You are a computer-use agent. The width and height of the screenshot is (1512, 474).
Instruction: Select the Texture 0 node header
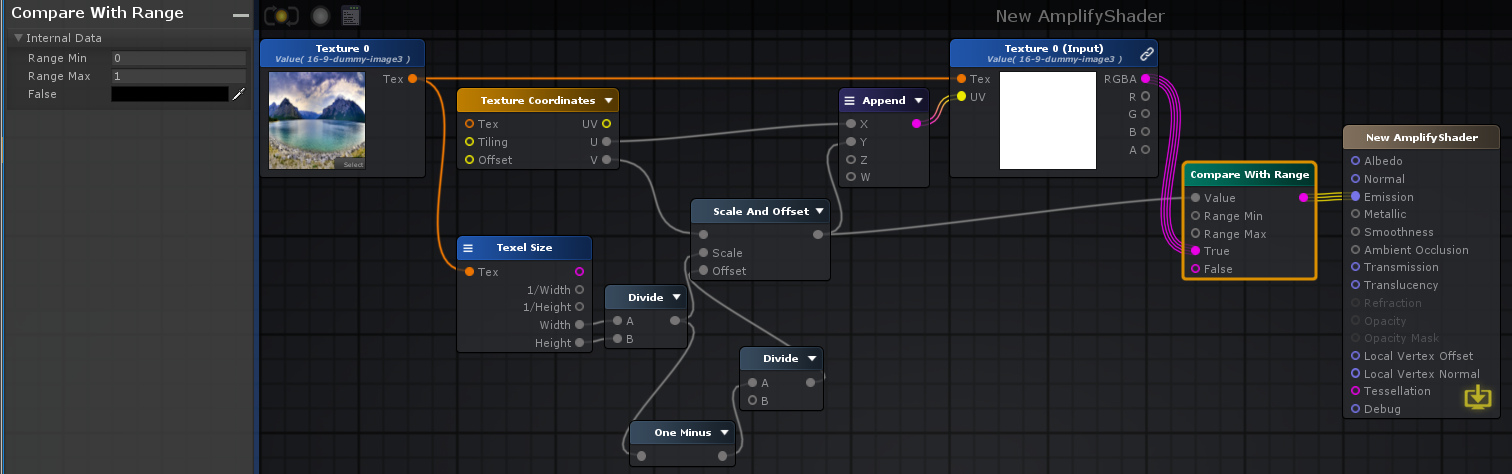pyautogui.click(x=343, y=53)
